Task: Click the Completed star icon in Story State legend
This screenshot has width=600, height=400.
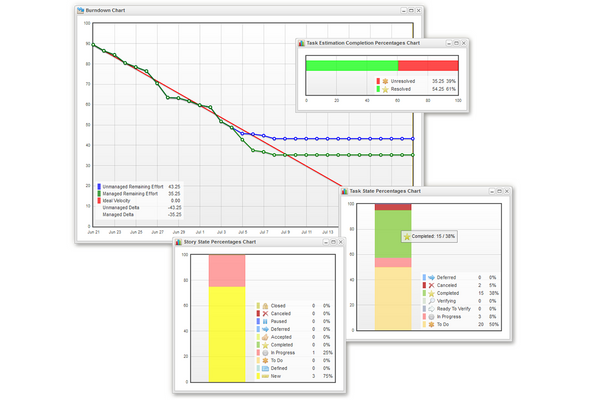Action: click(265, 345)
